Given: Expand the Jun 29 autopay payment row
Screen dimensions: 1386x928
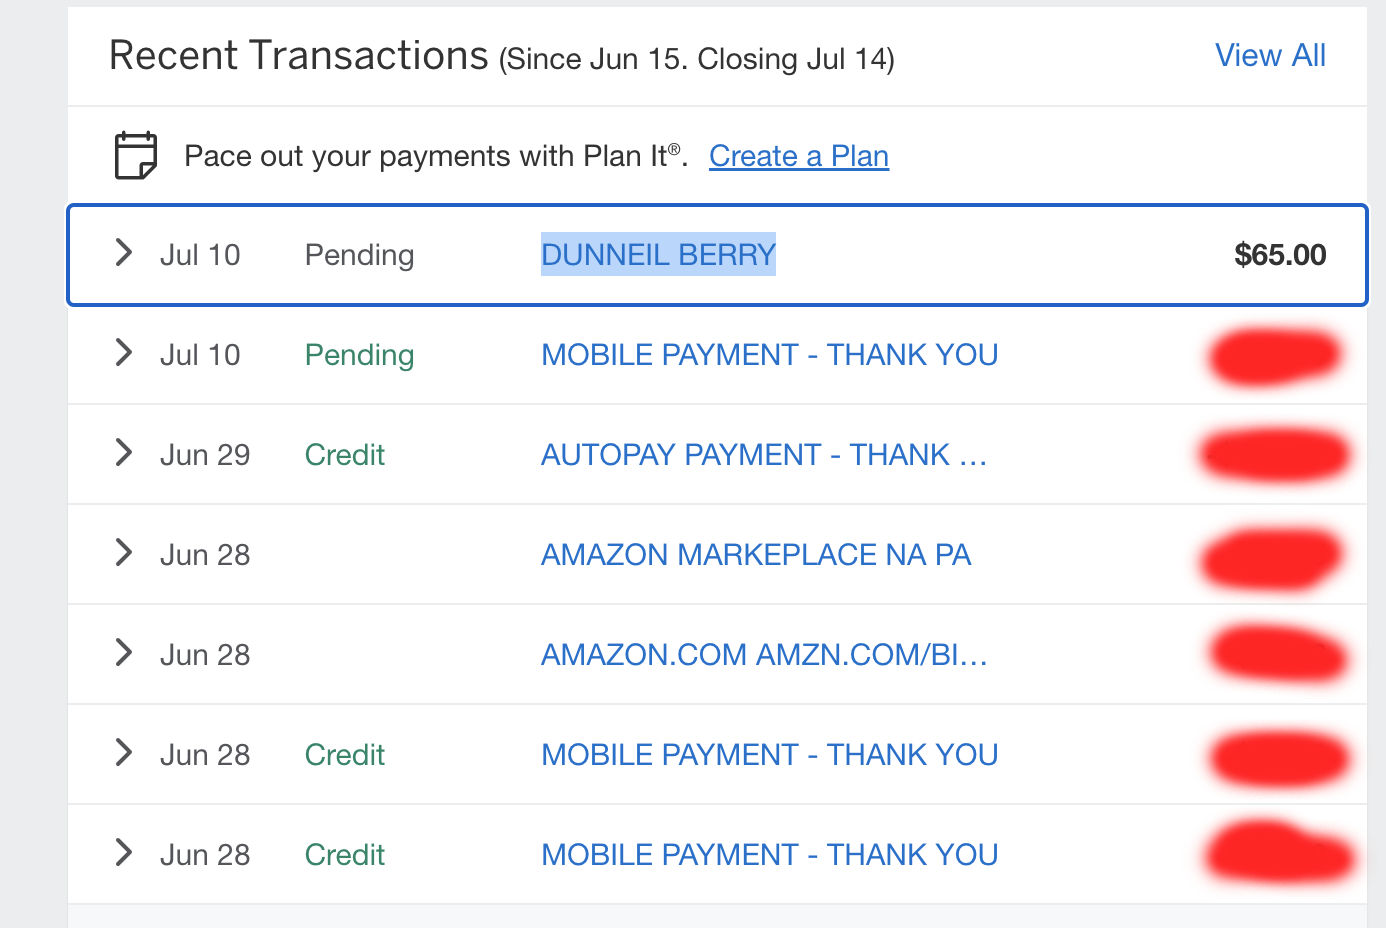Looking at the screenshot, I should point(123,452).
